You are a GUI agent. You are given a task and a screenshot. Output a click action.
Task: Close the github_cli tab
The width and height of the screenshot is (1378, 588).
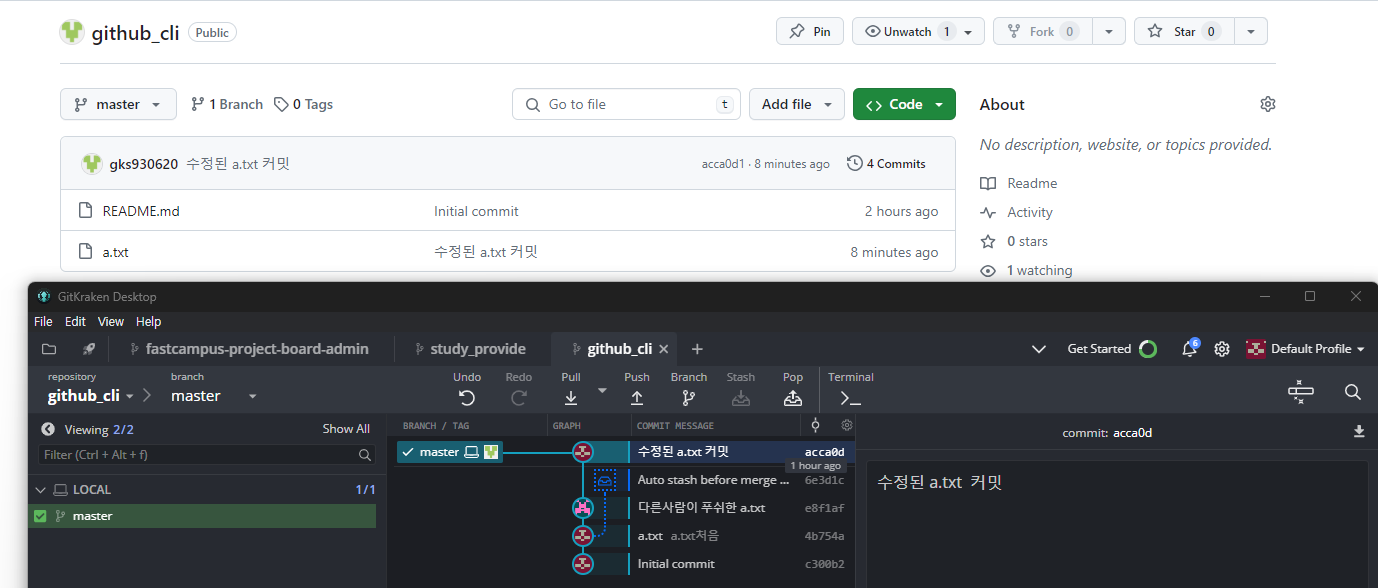[x=665, y=349]
